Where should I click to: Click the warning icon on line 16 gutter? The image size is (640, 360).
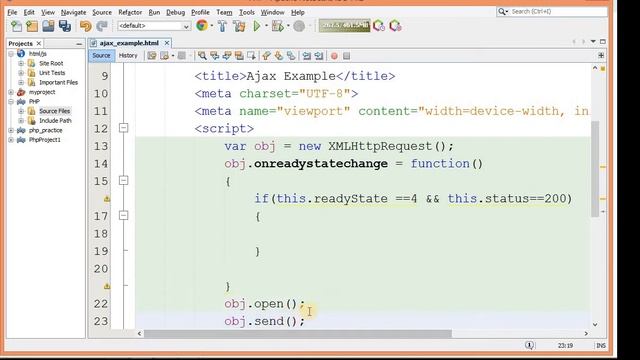point(107,199)
